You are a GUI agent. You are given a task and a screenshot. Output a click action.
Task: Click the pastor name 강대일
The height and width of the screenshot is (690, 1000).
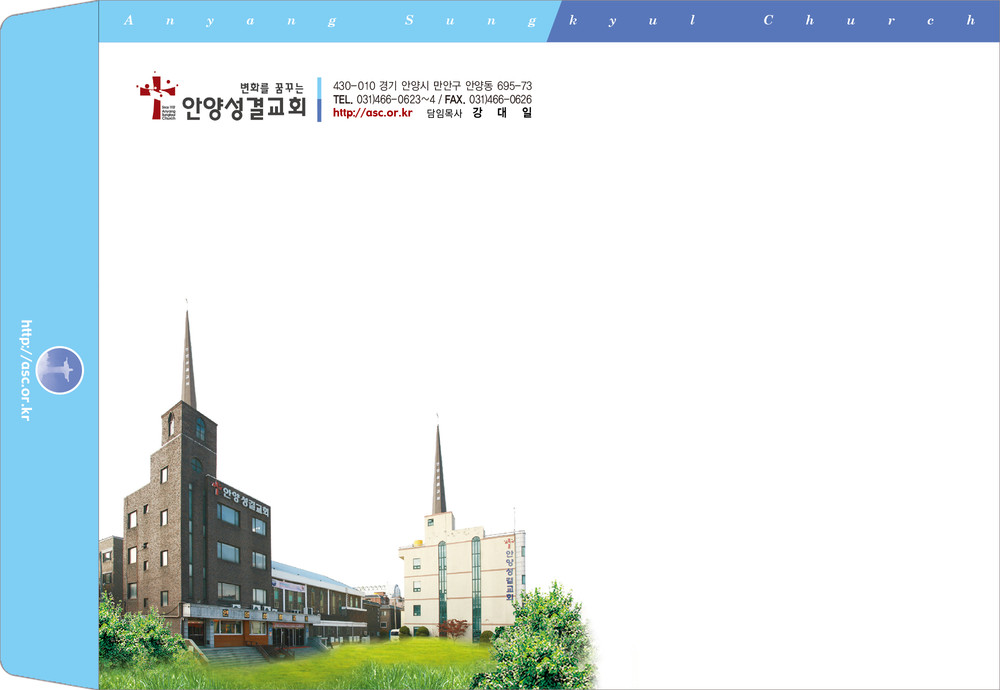click(502, 112)
